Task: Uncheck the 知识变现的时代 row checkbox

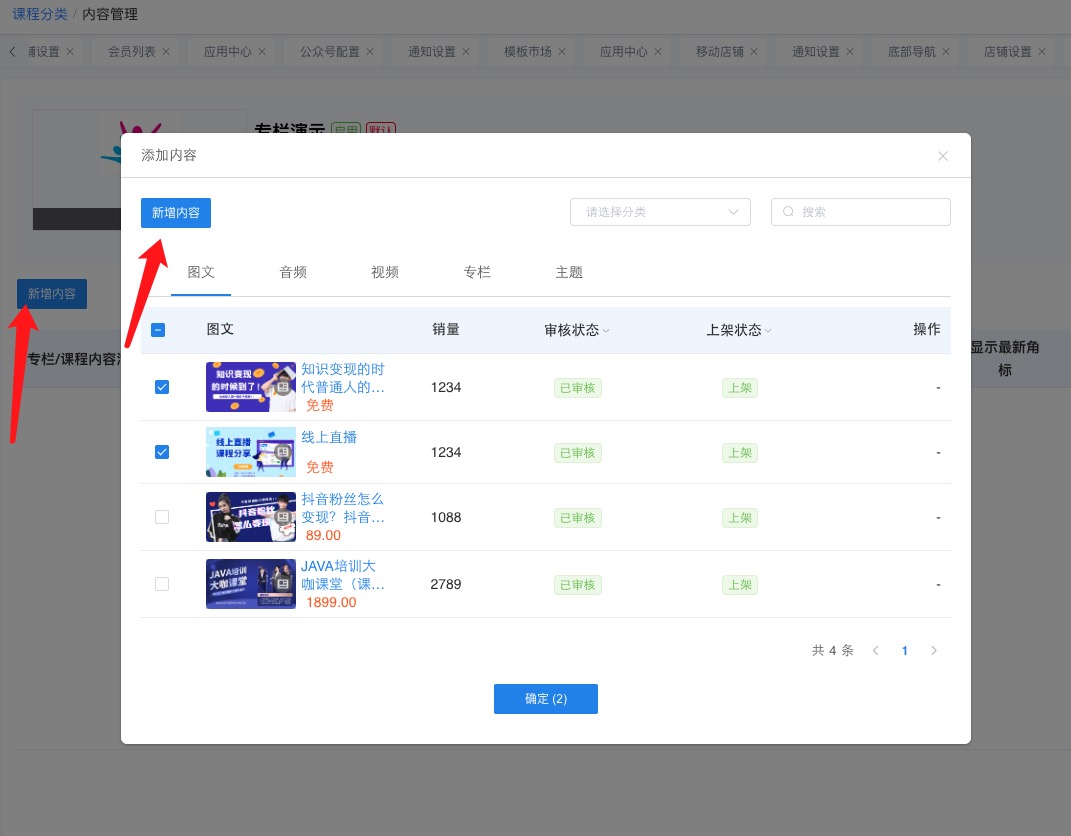Action: click(x=162, y=387)
